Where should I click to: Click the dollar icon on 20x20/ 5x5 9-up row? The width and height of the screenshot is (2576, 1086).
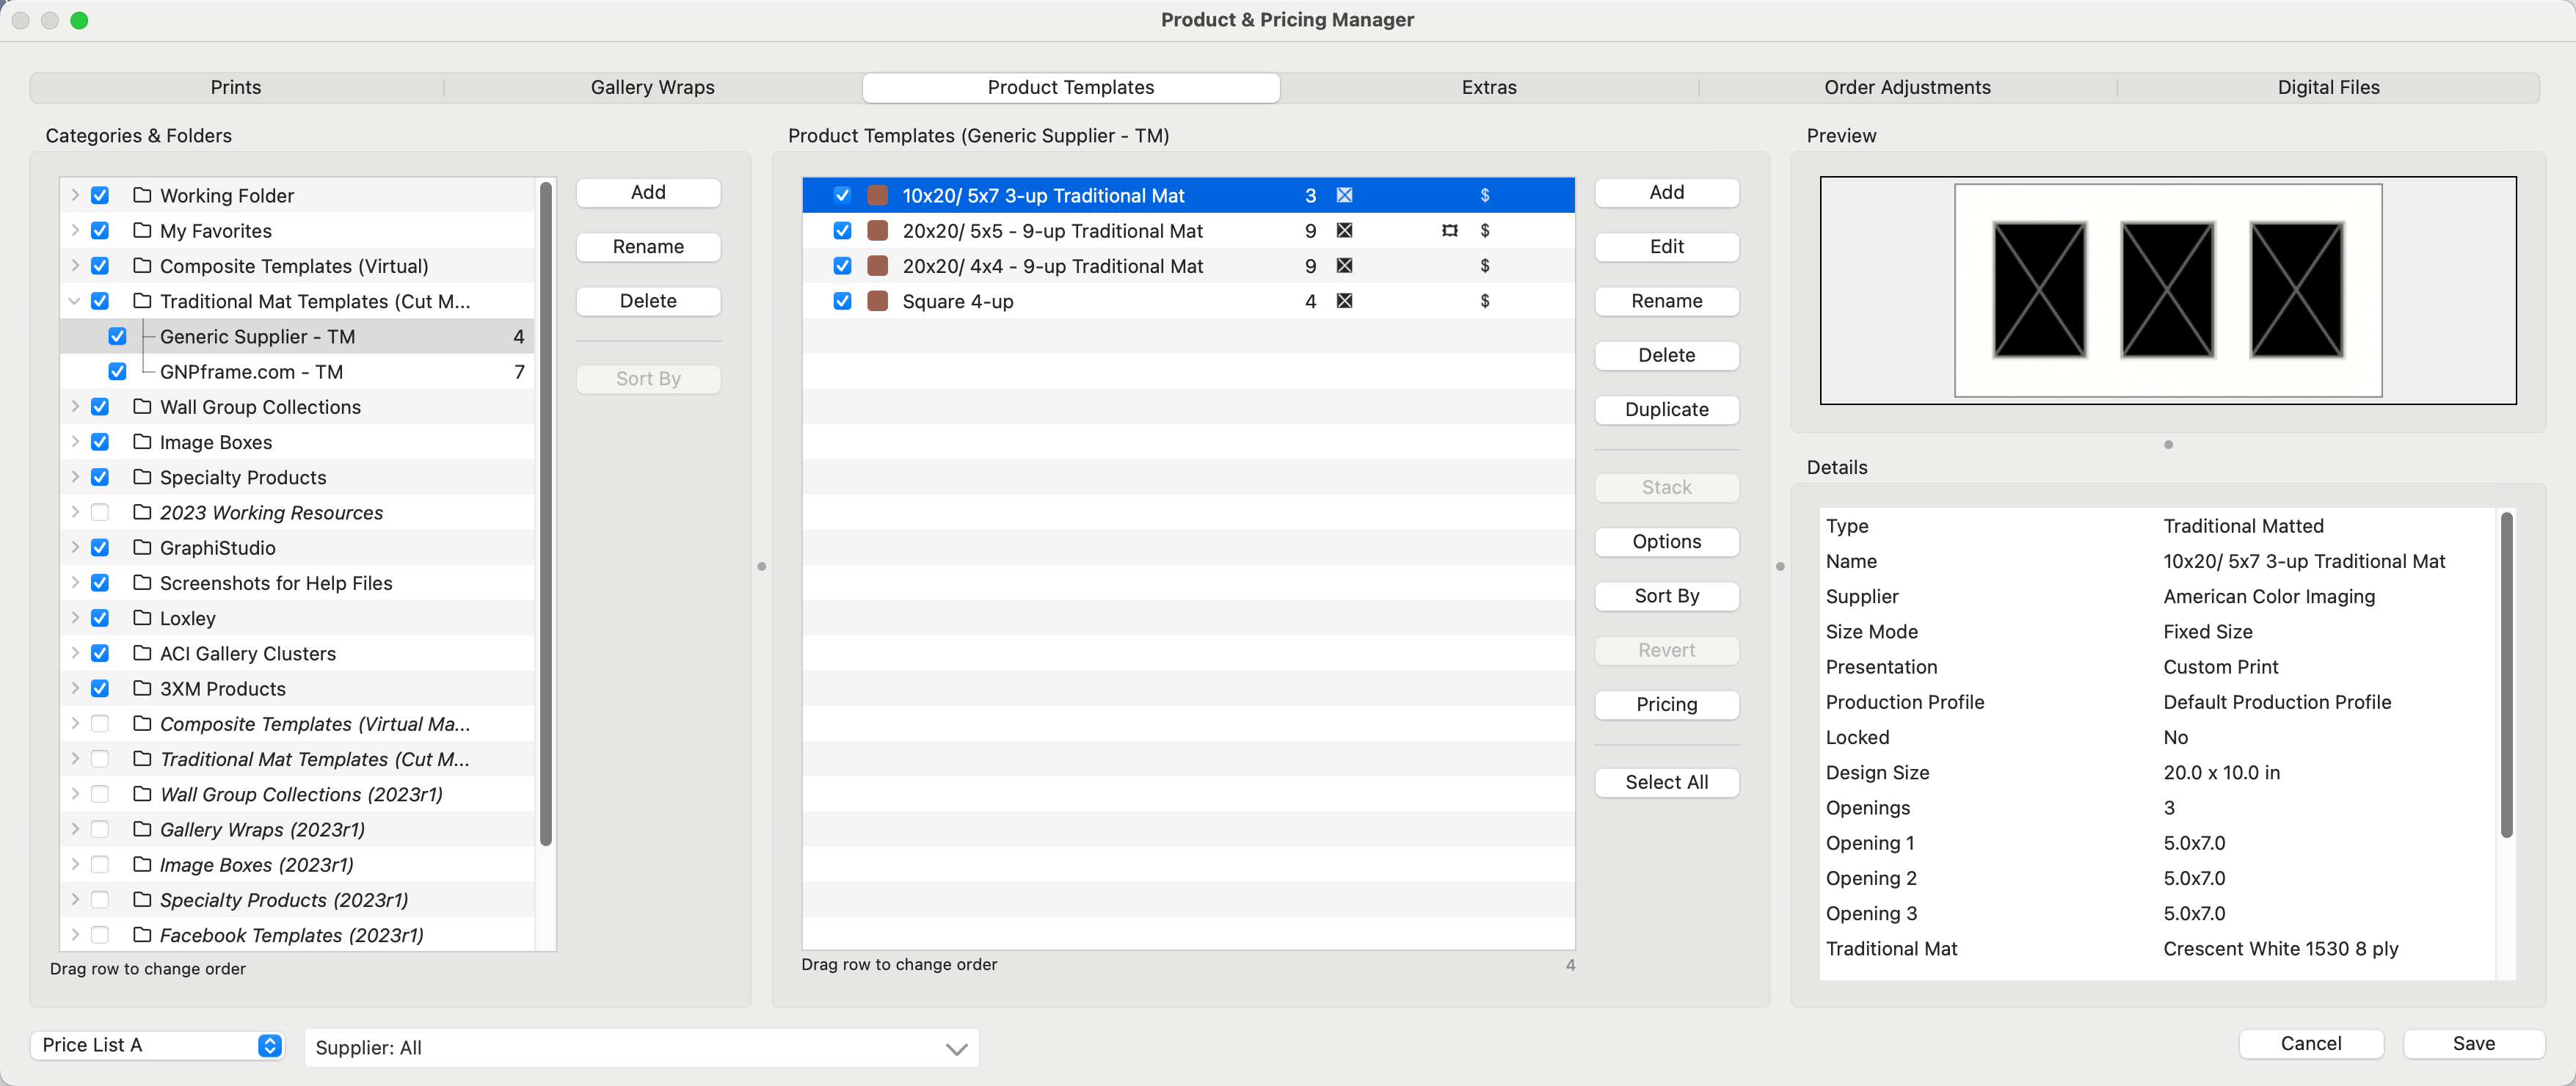tap(1484, 231)
